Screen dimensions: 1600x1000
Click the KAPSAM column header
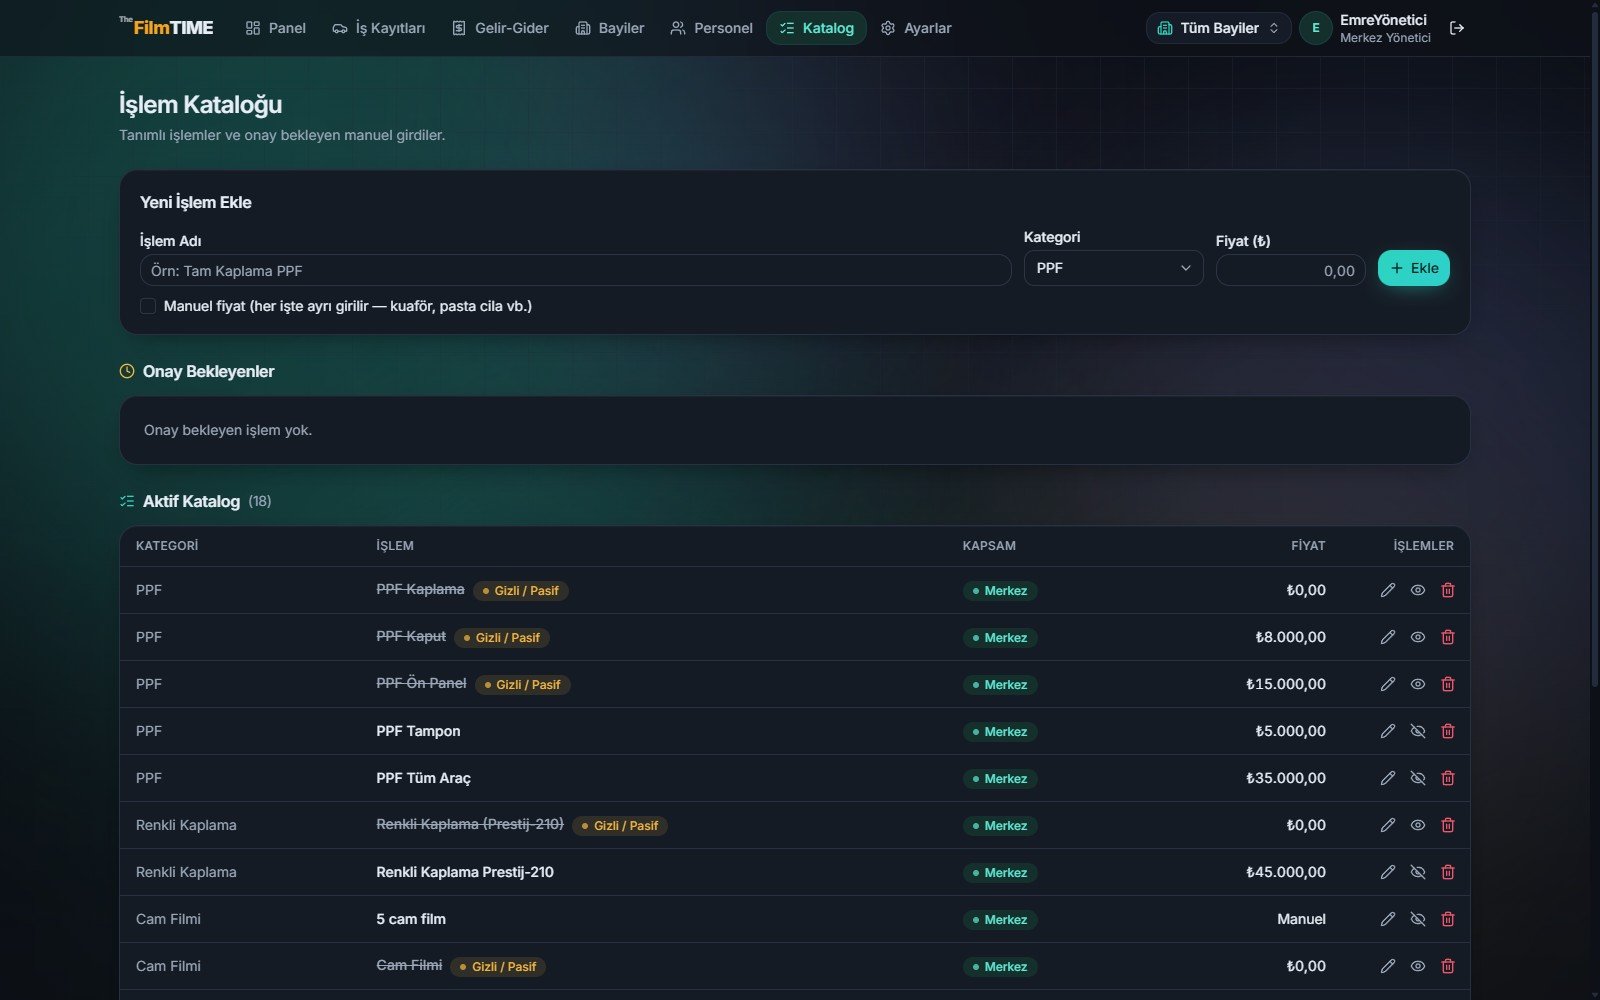pos(989,546)
